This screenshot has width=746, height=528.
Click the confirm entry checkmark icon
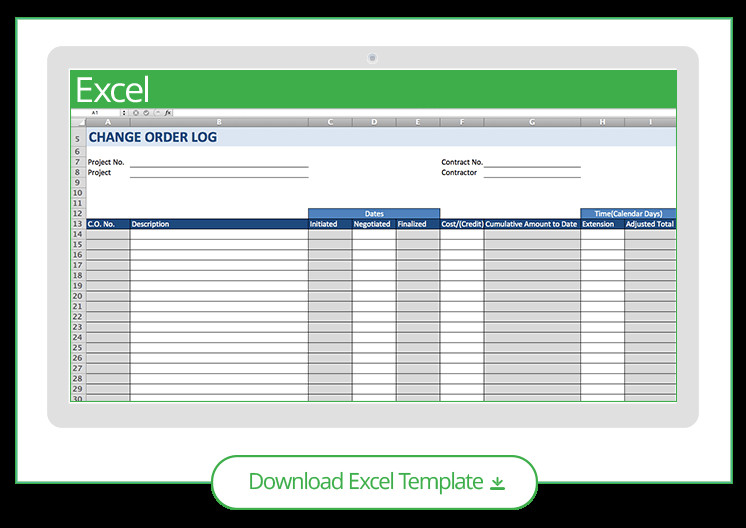point(146,113)
